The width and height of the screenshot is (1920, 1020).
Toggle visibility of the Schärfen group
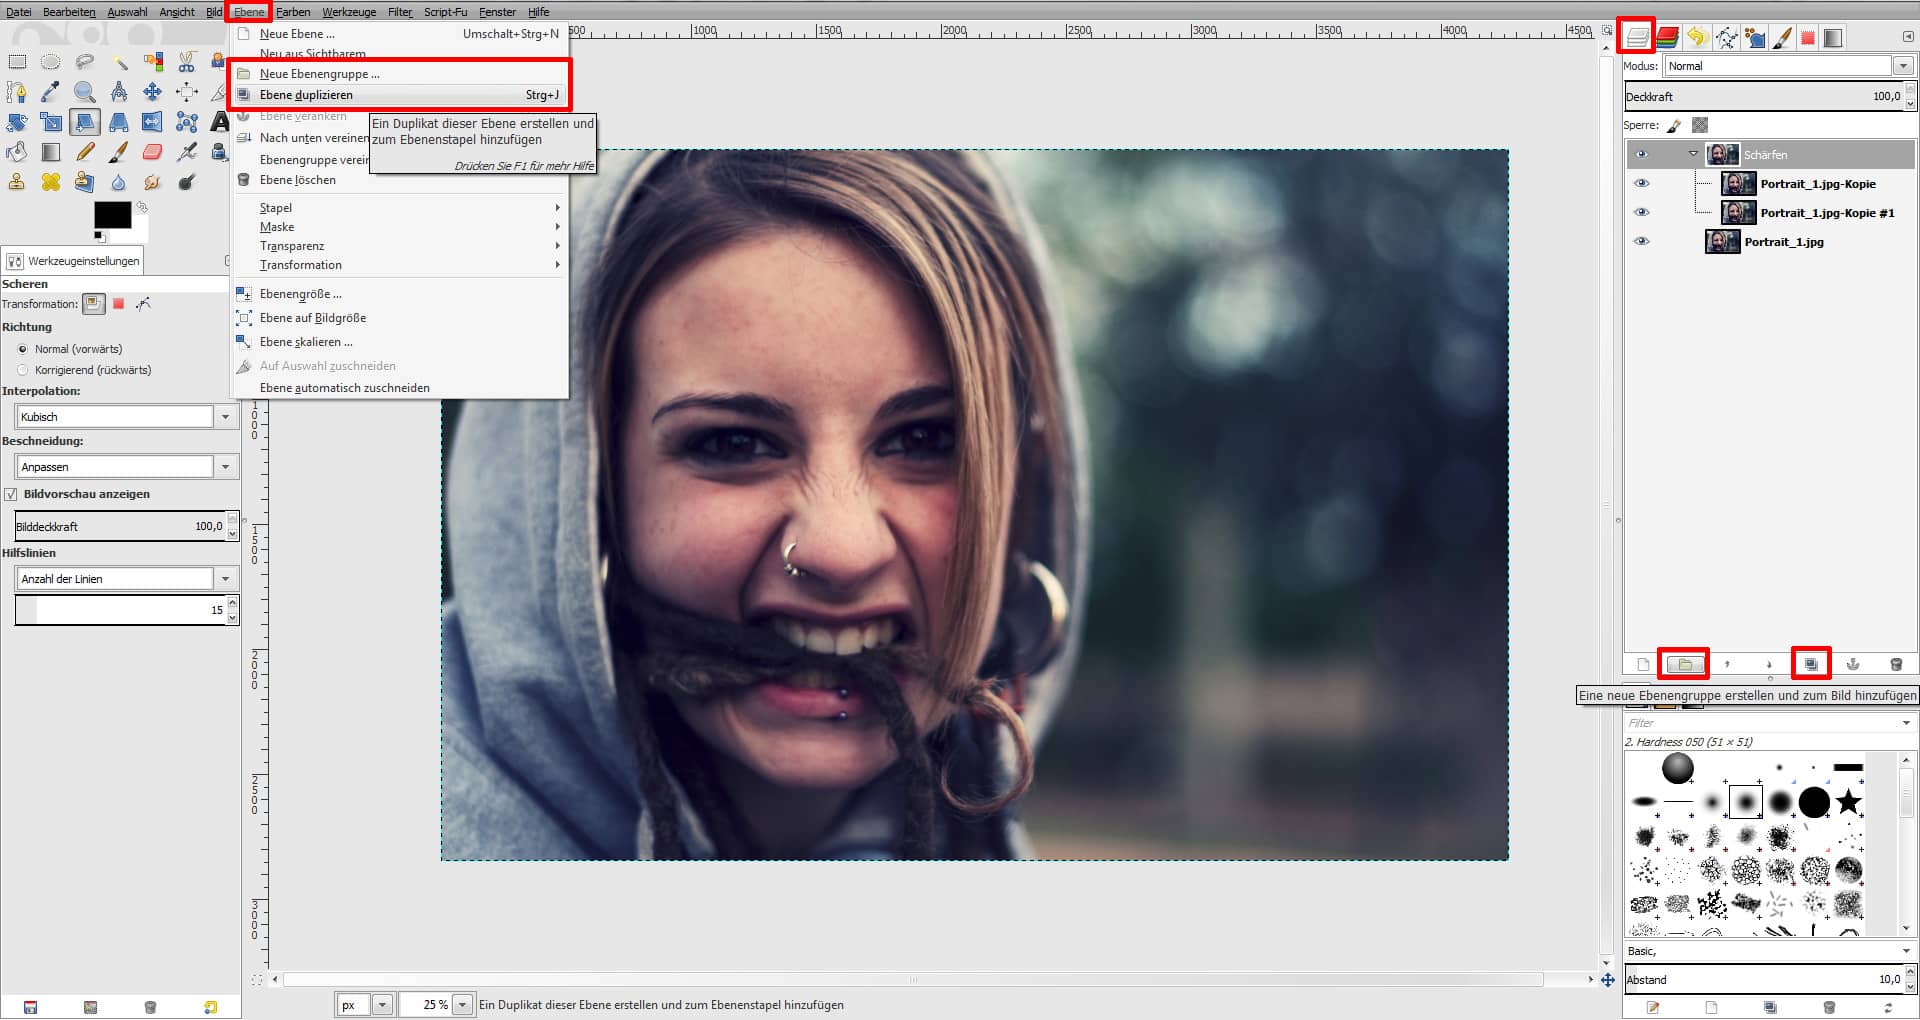[x=1641, y=155]
